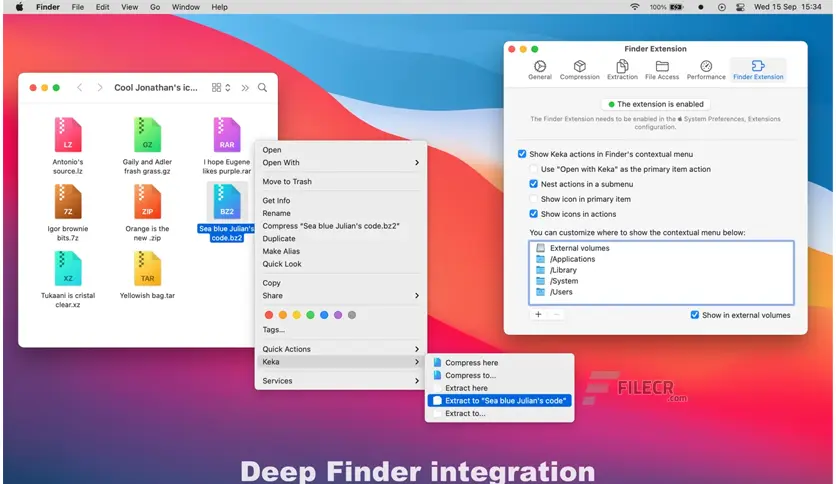Enable Show icon in primary item
Screen dimensions: 836x484
pos(534,199)
